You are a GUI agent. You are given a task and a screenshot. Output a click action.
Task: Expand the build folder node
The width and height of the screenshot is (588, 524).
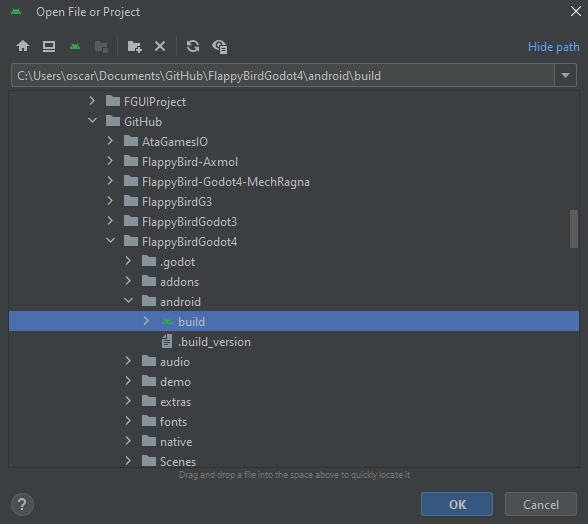click(x=146, y=321)
